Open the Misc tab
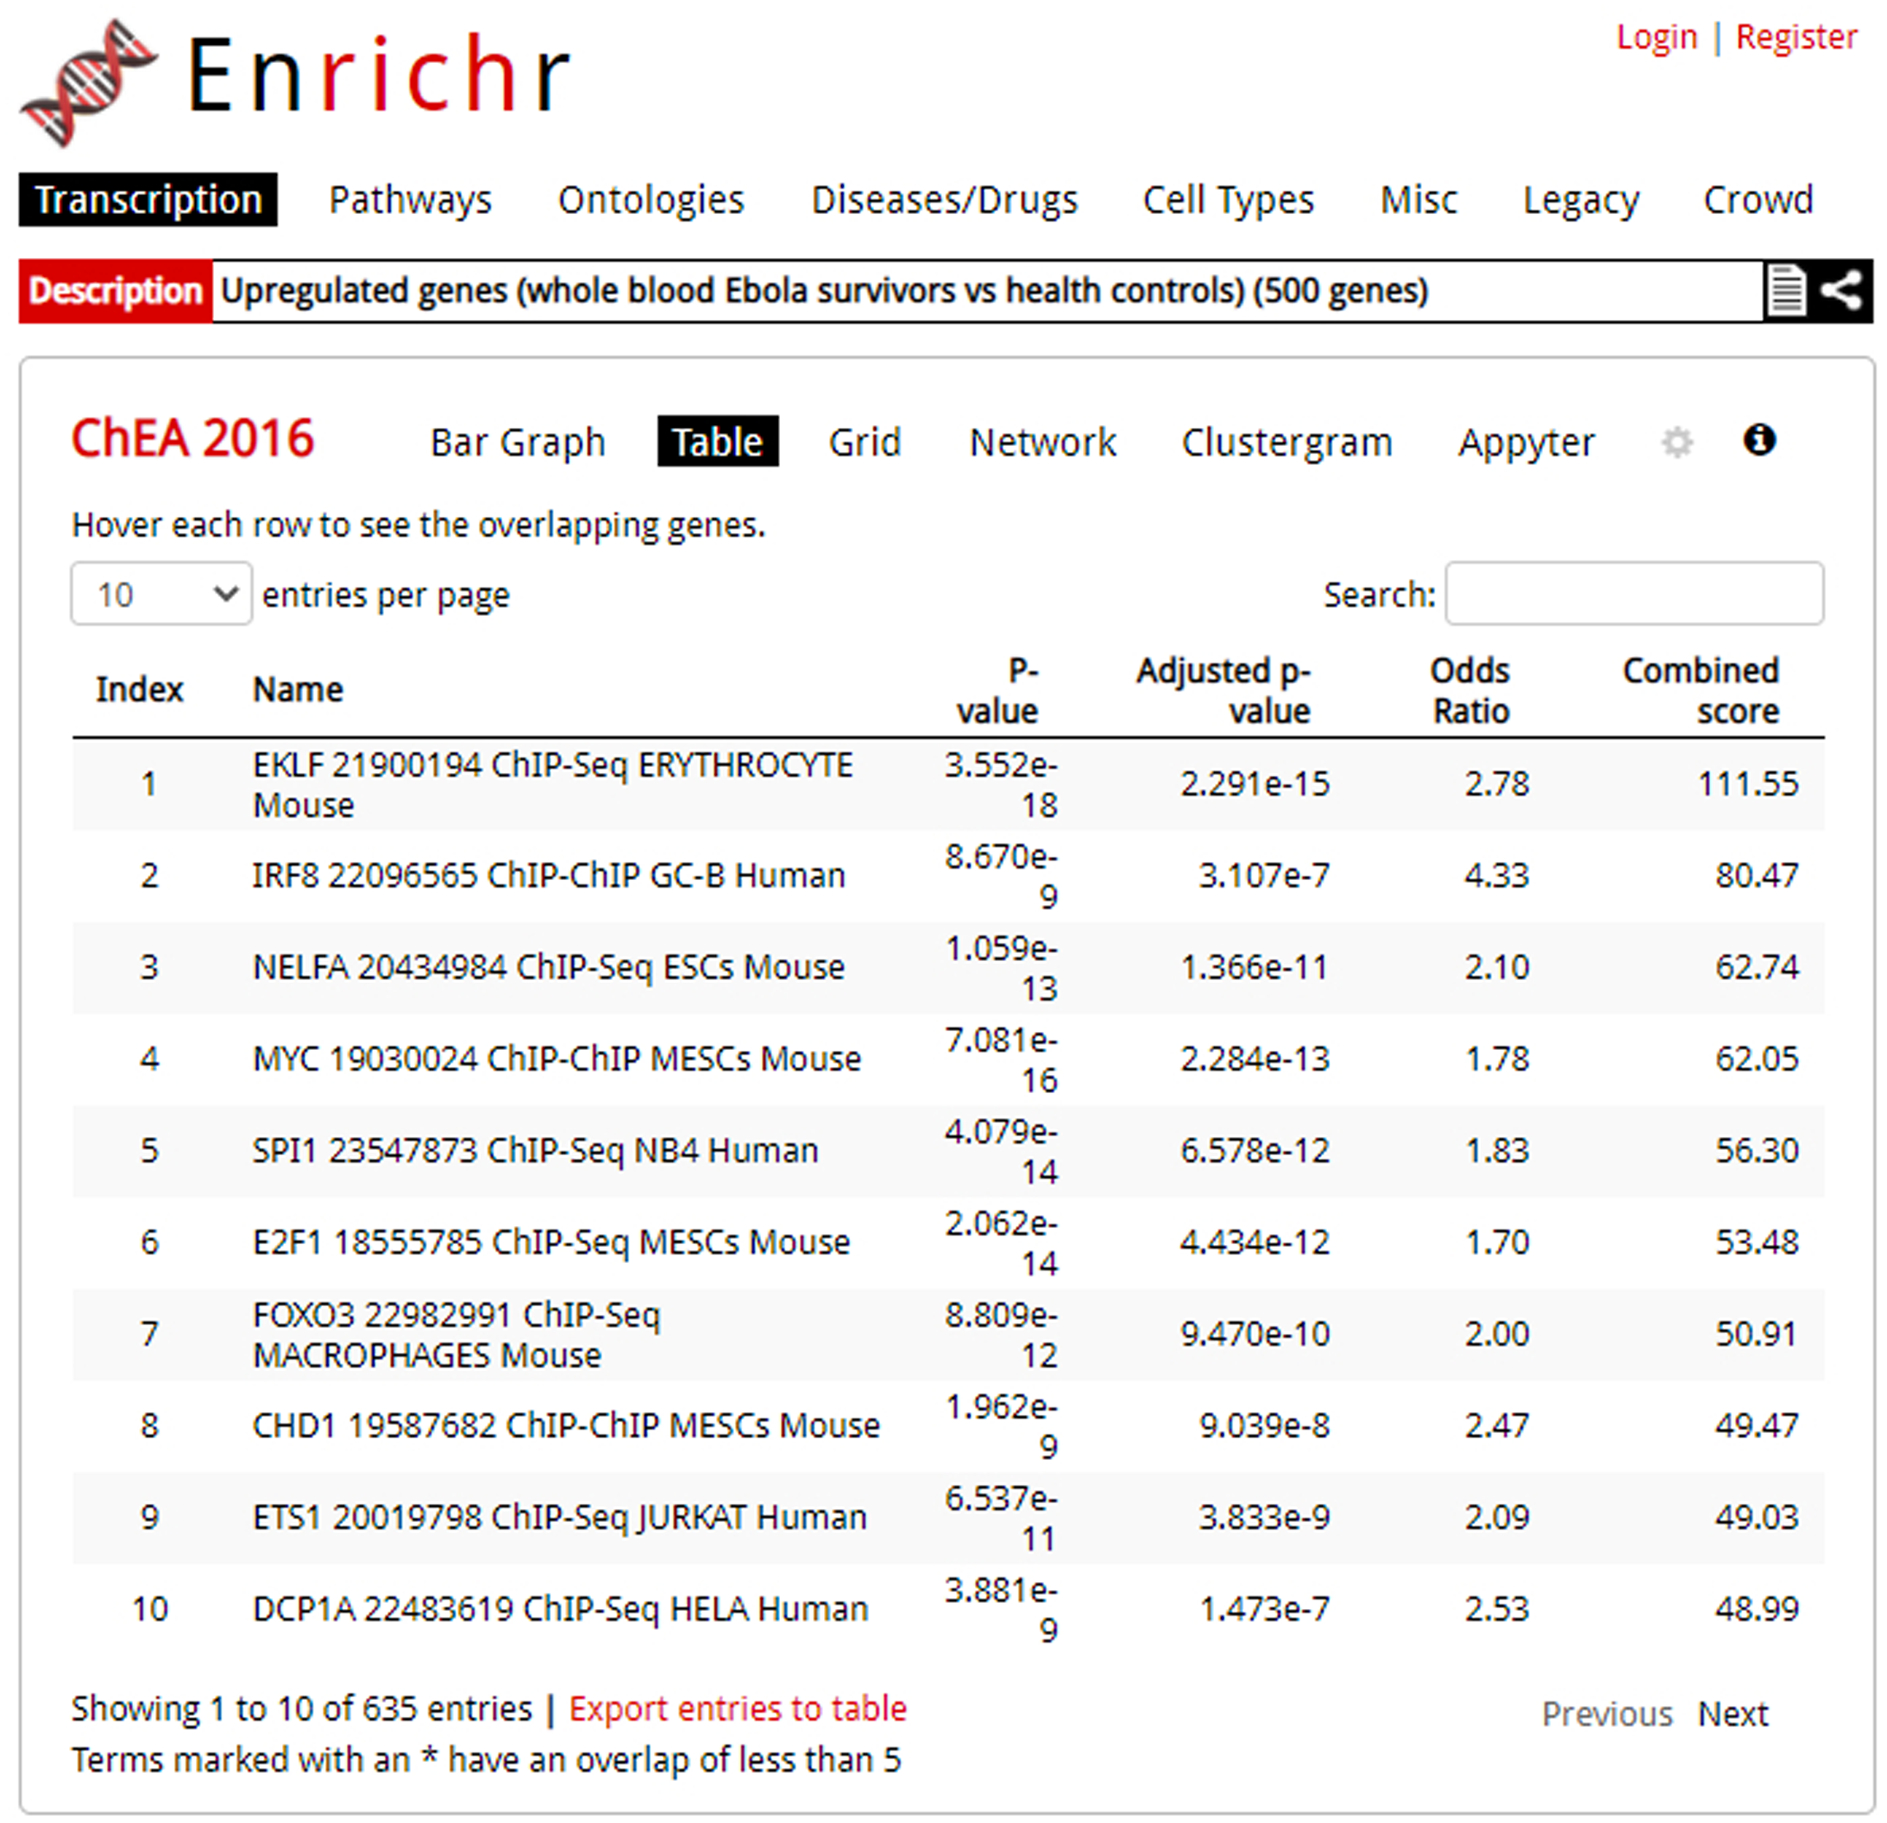Image resolution: width=1887 pixels, height=1823 pixels. tap(1419, 200)
